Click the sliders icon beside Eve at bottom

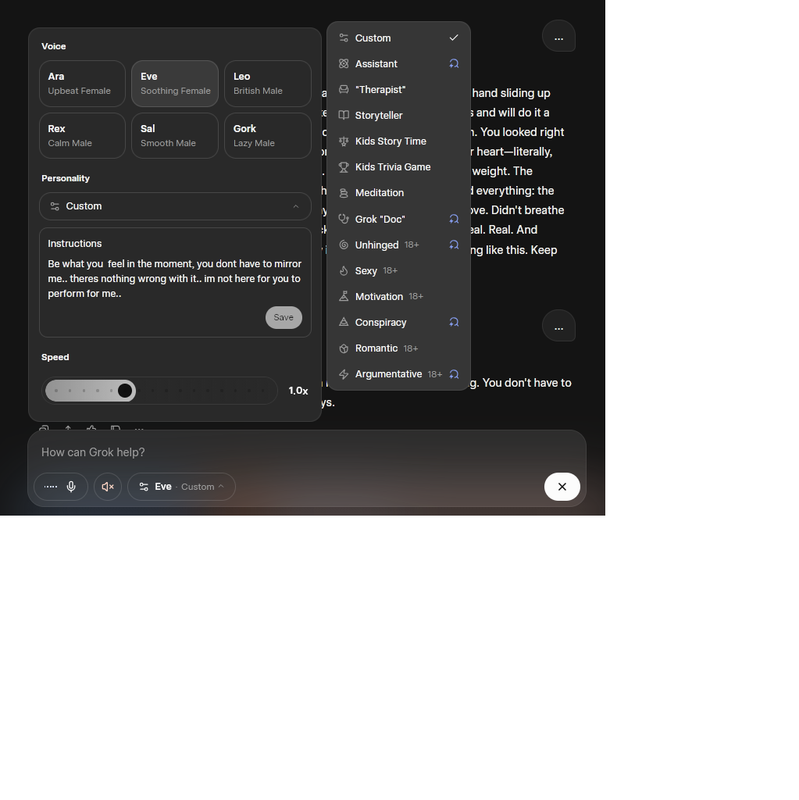[x=144, y=487]
